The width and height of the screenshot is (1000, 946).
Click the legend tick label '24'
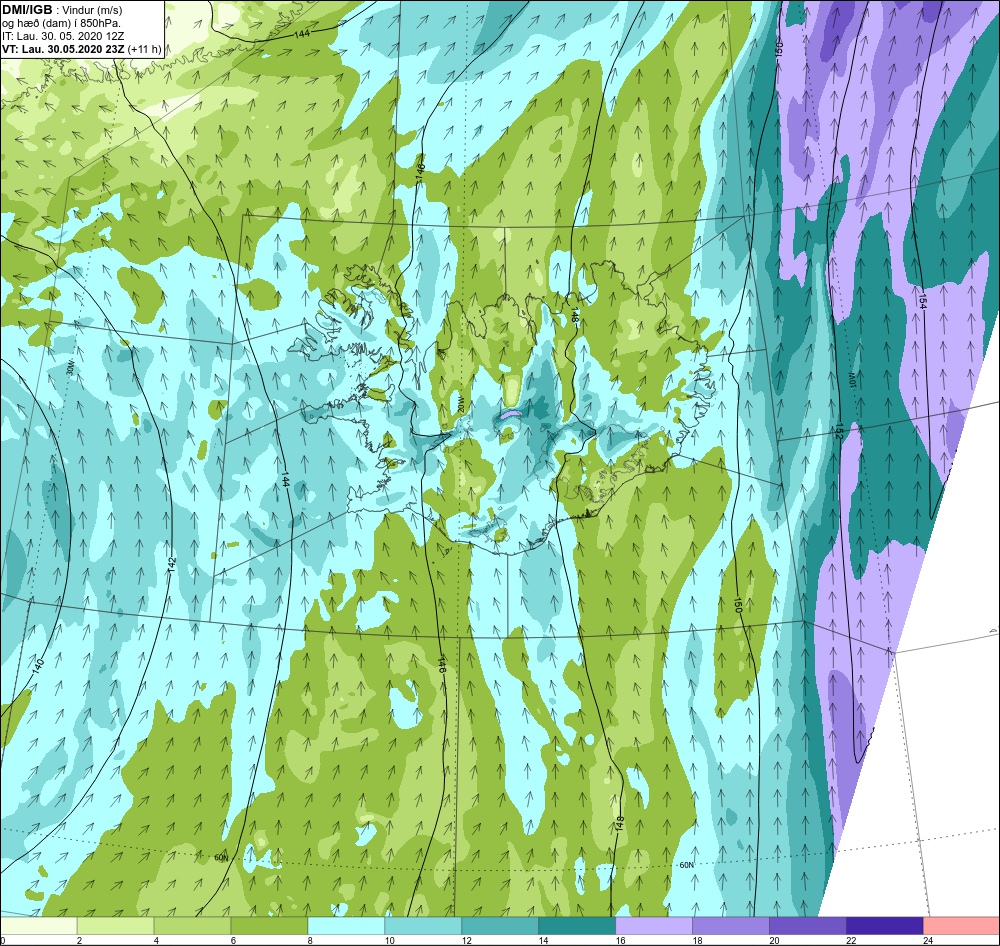929,940
